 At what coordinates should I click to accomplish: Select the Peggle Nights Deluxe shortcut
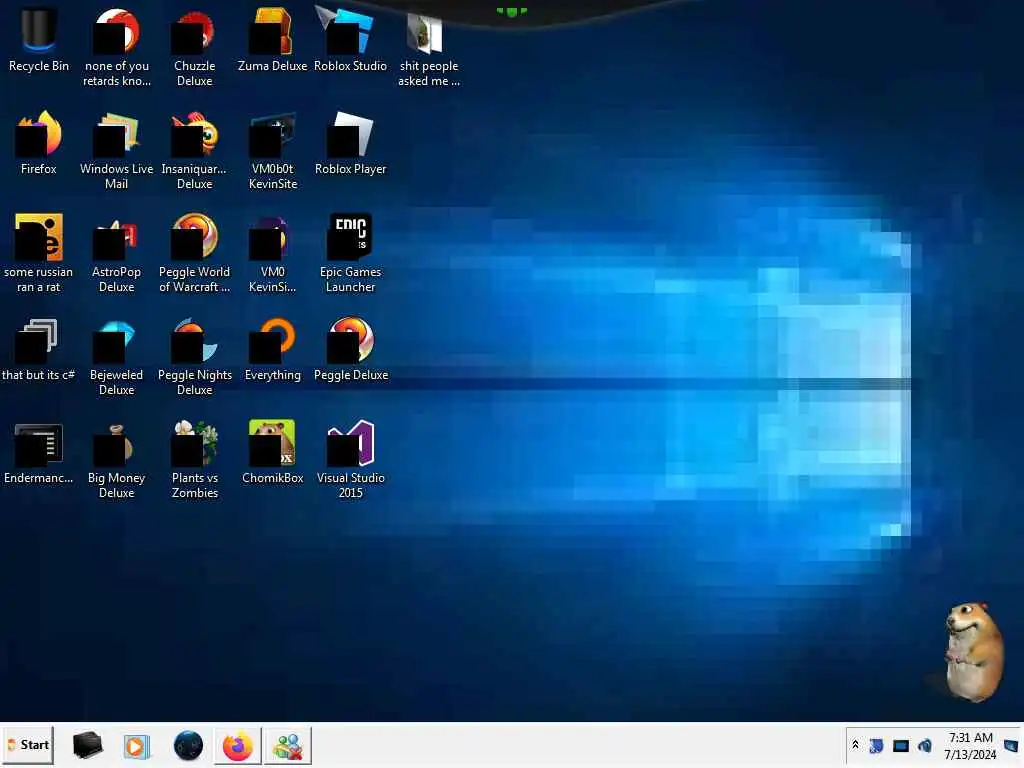pyautogui.click(x=195, y=357)
